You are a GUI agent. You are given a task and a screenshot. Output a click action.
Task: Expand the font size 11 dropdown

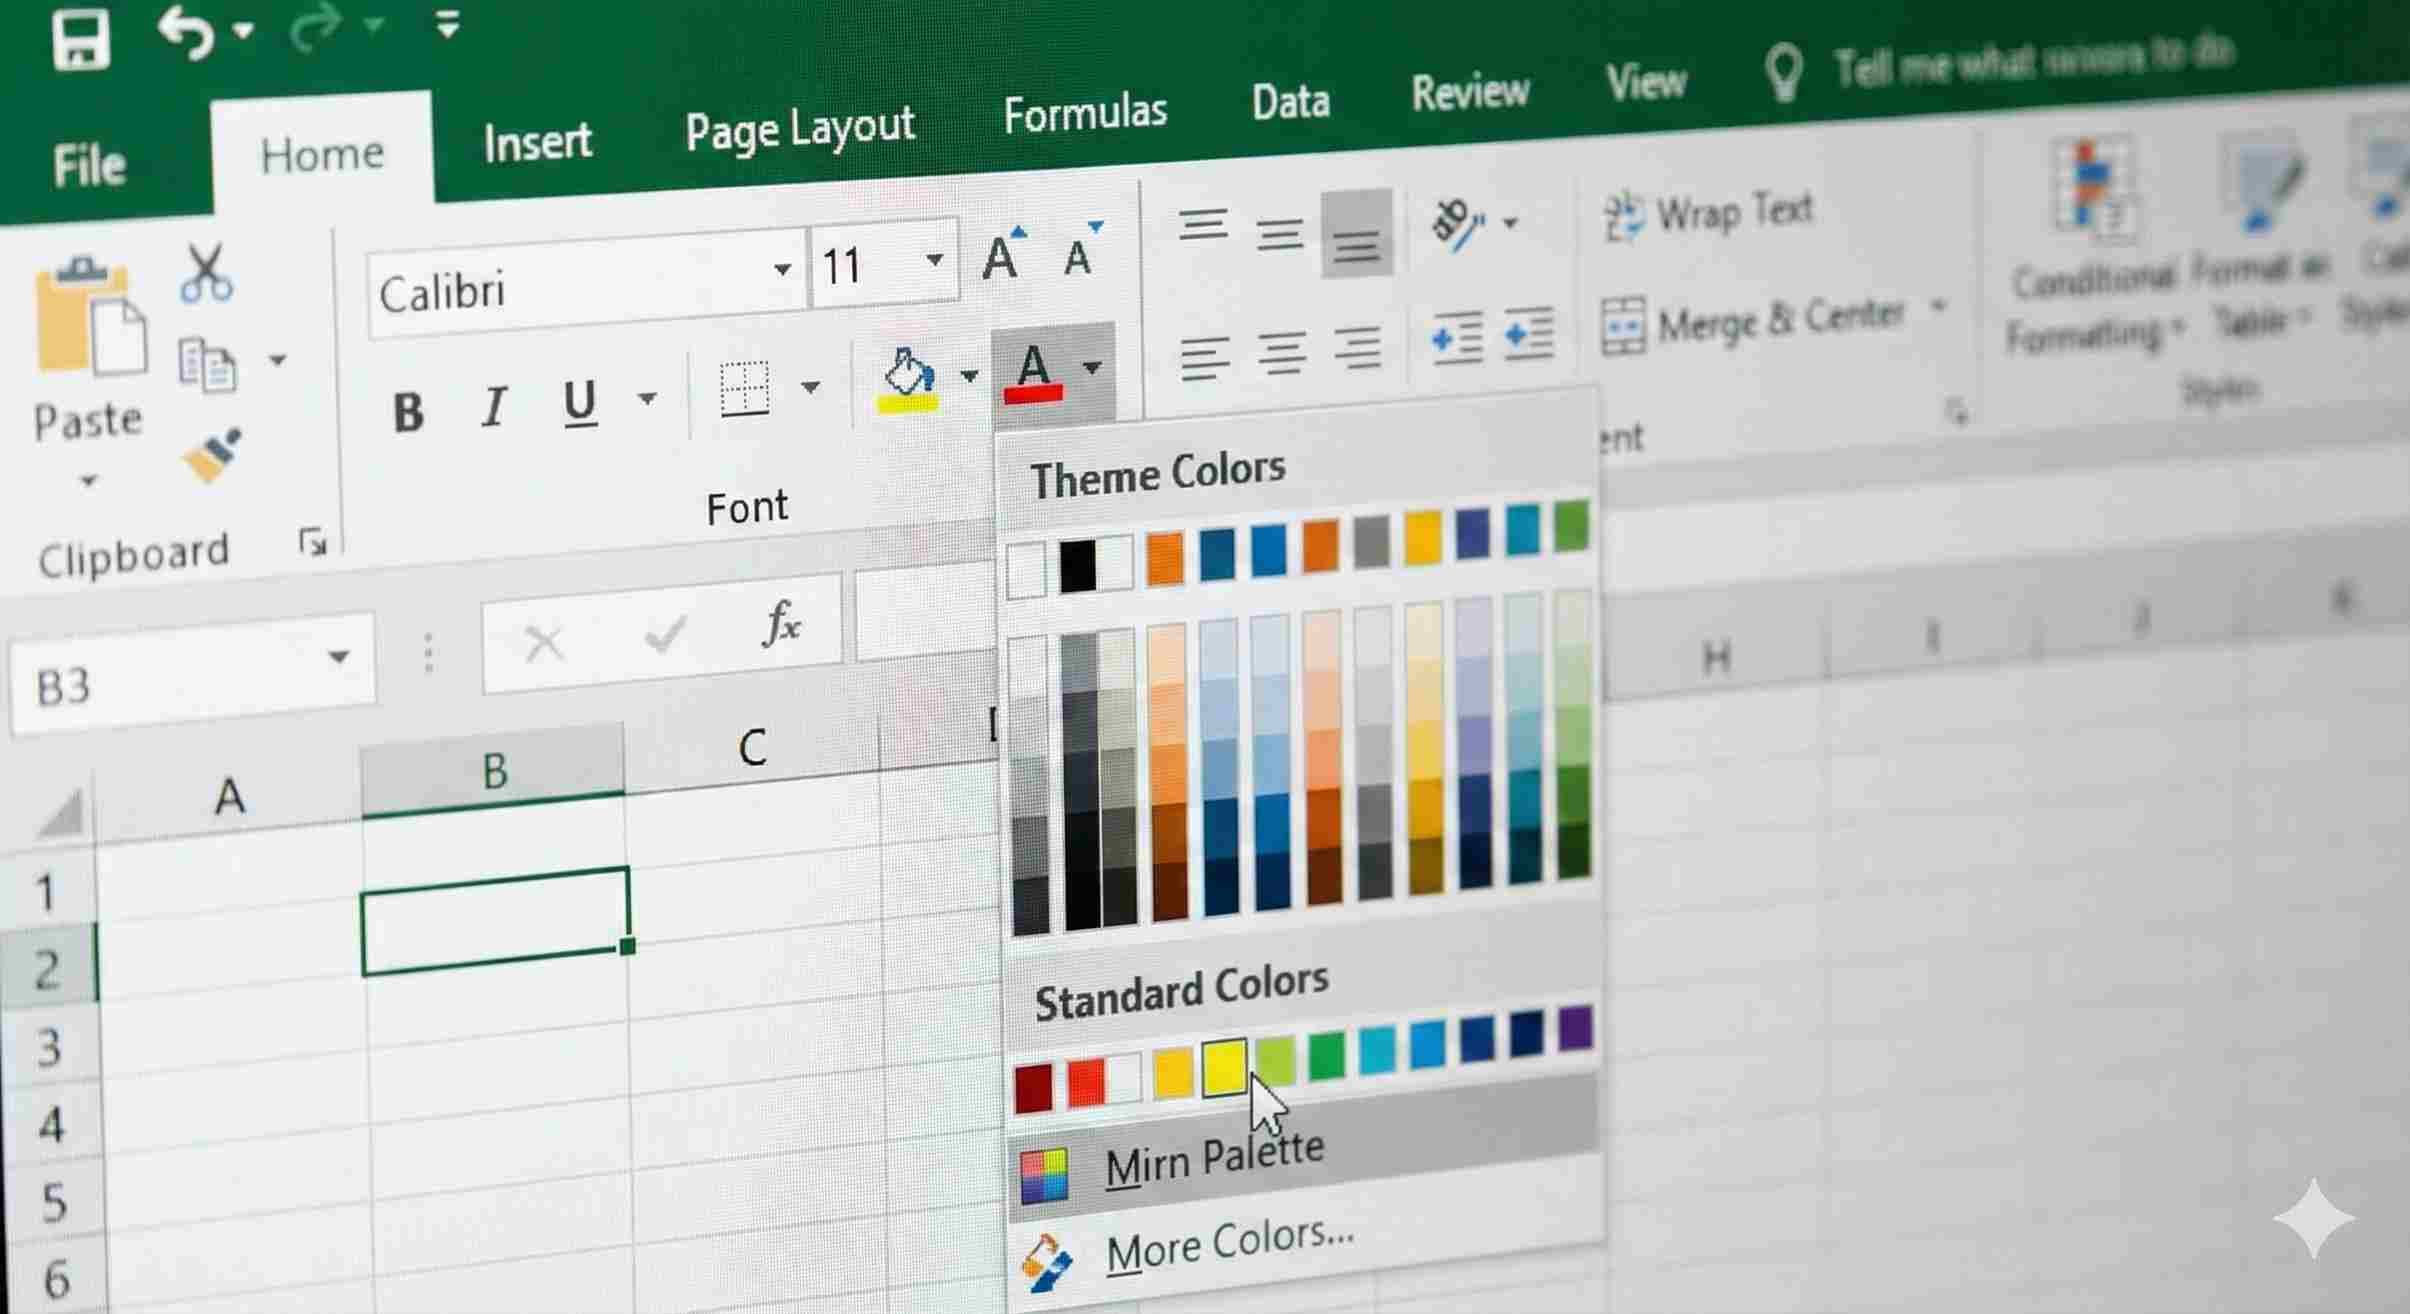[x=934, y=260]
